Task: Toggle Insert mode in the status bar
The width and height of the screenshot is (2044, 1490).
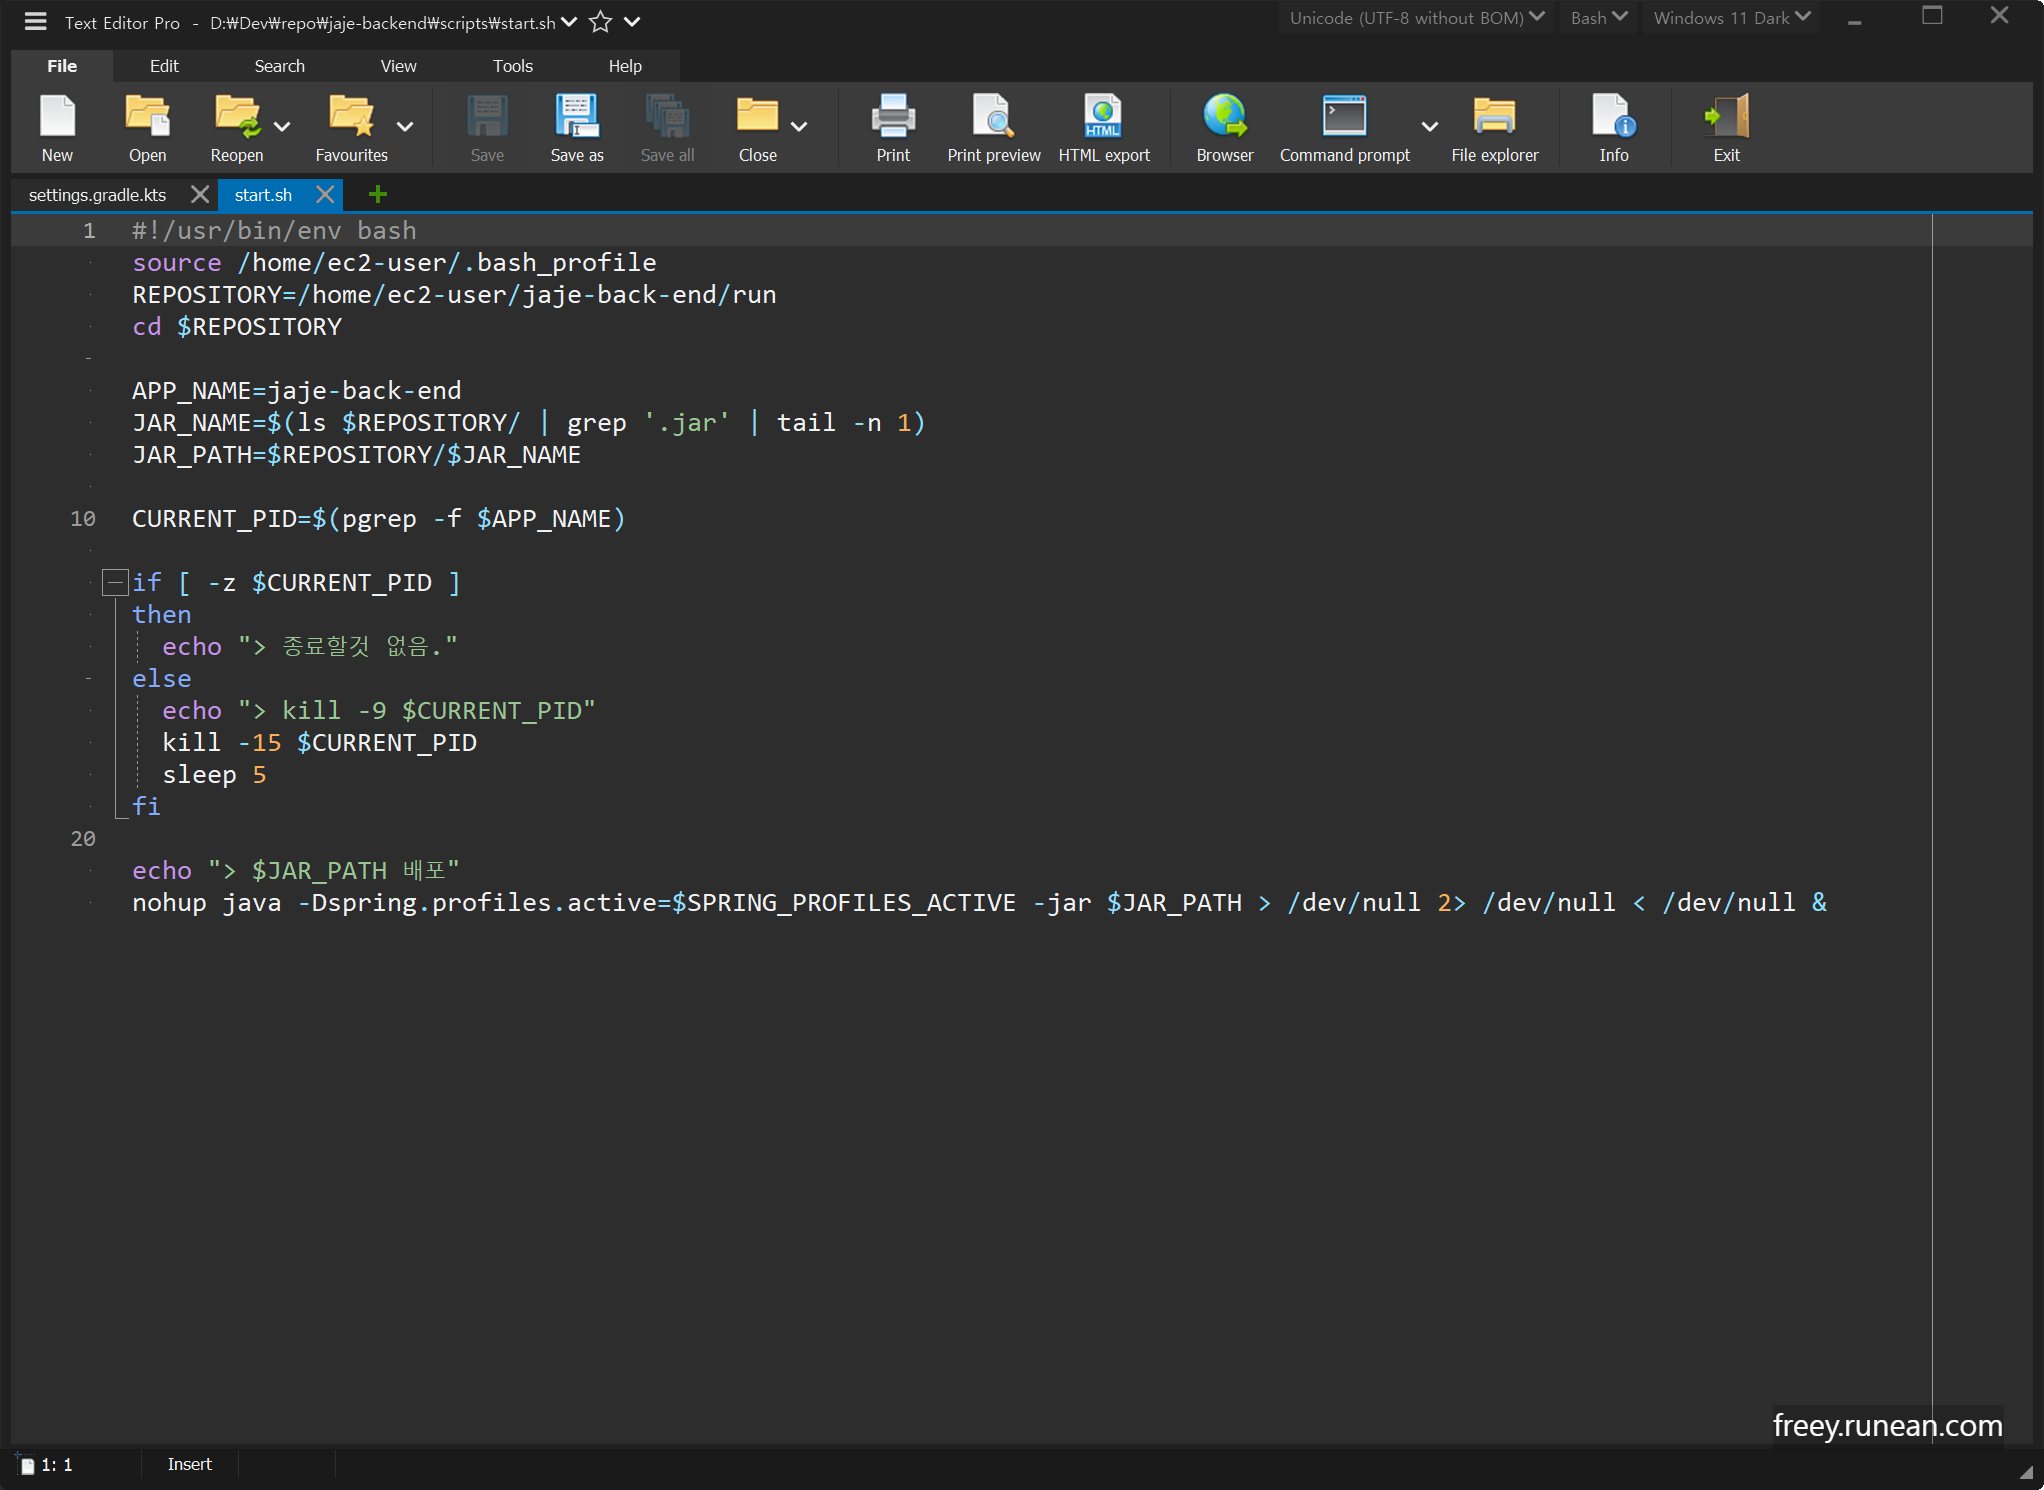Action: tap(190, 1464)
